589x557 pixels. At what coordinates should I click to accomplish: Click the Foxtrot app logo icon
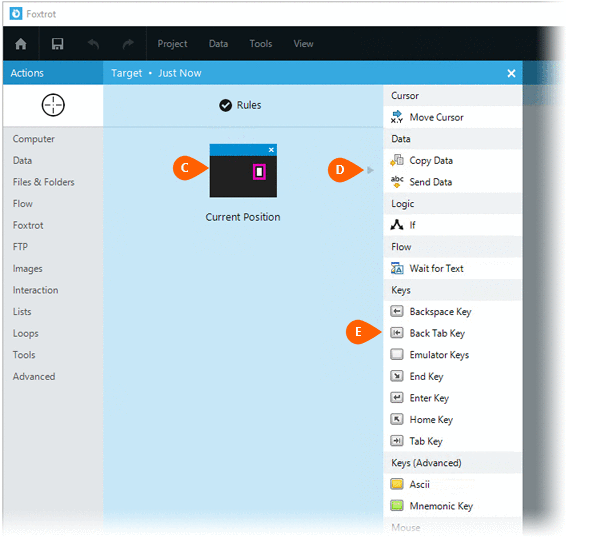click(16, 14)
